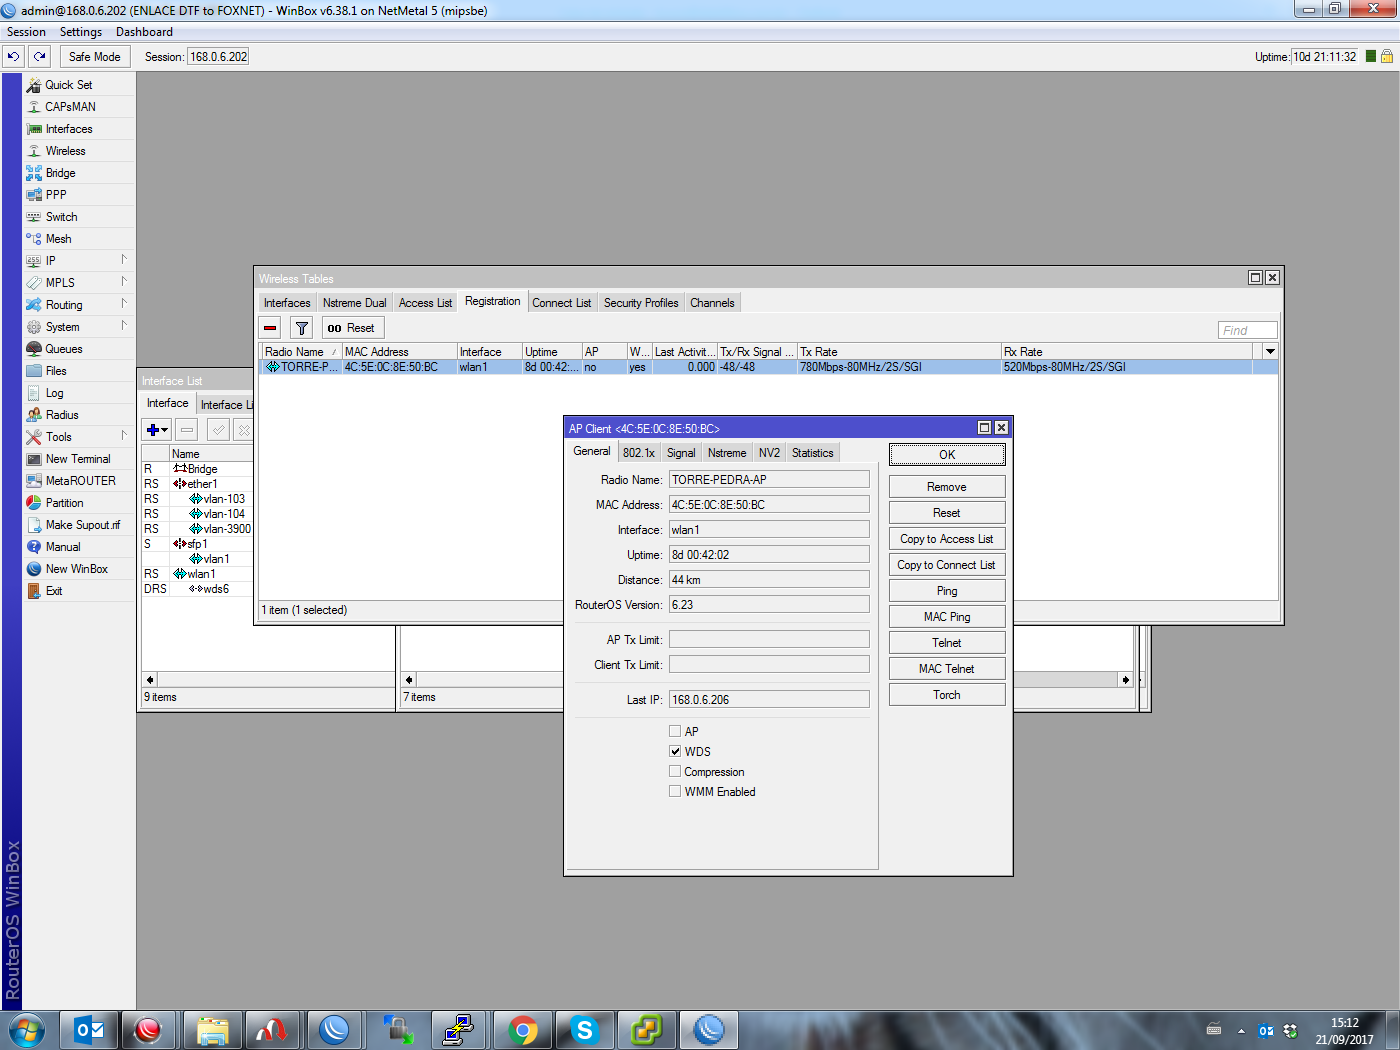Viewport: 1400px width, 1050px height.
Task: Click the Undo arrow in WinBox toolbar
Action: coord(14,57)
